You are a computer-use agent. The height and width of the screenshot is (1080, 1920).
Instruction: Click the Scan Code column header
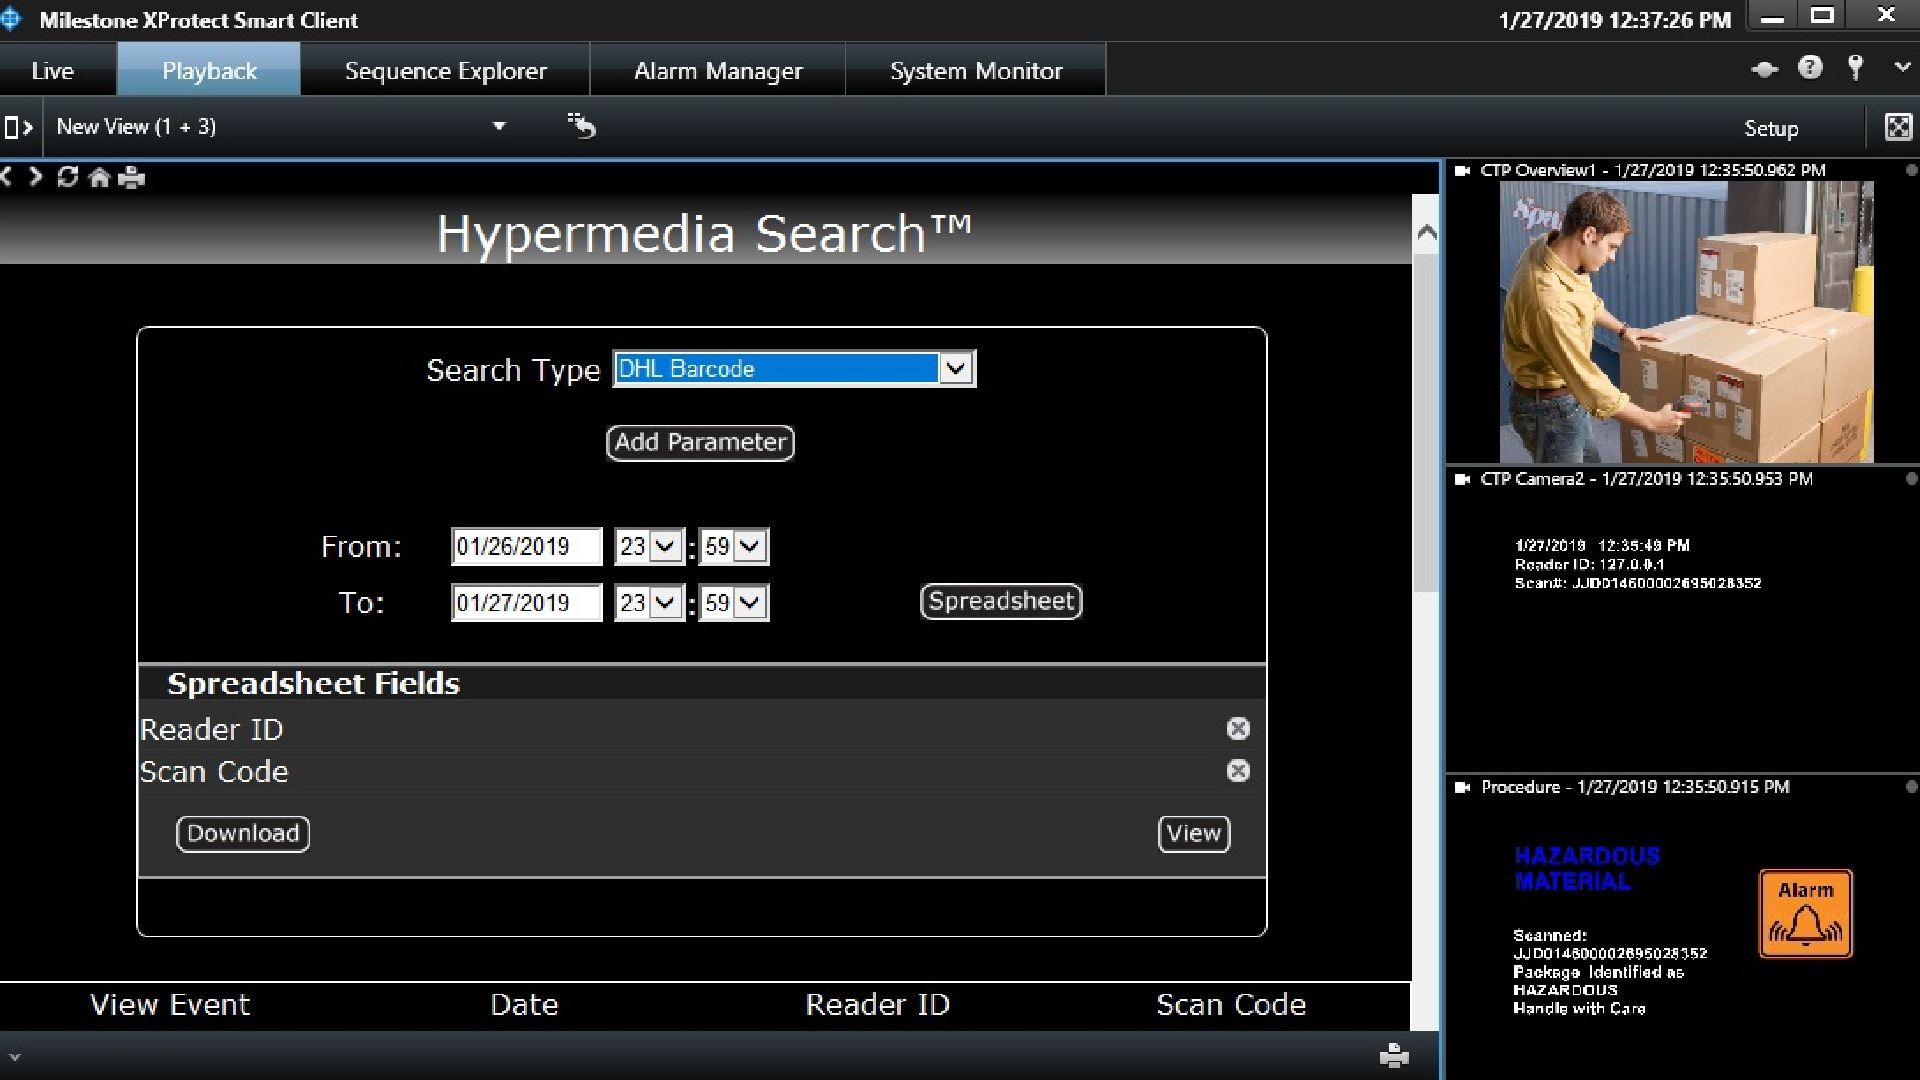(x=1231, y=1004)
